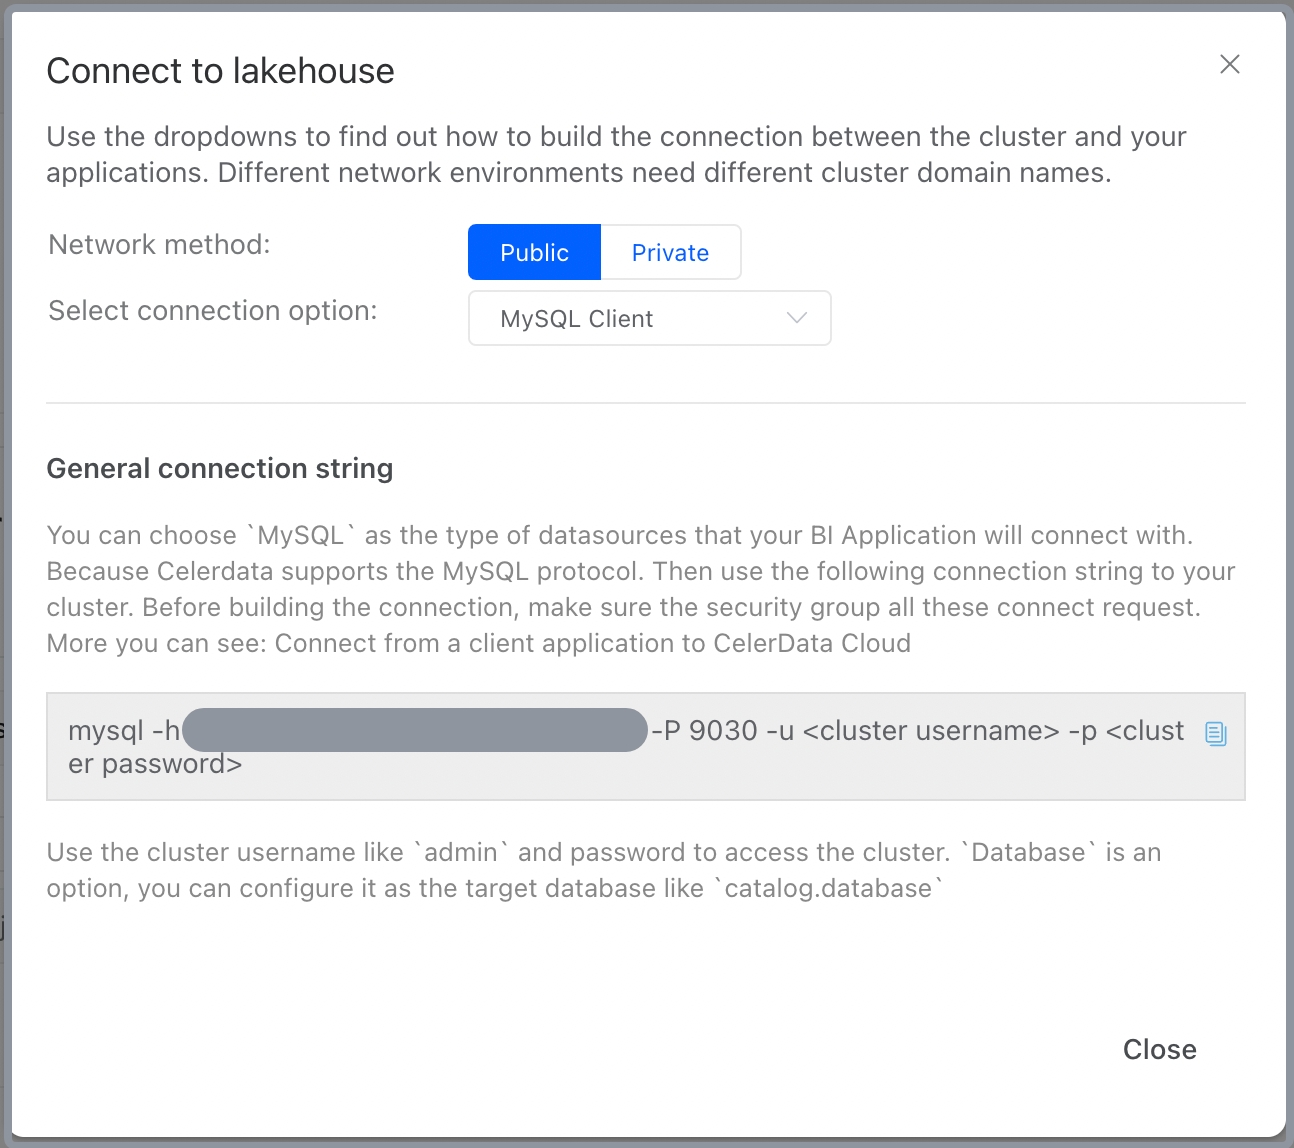Screen dimensions: 1294x1148
Task: Switch network method to Private
Action: (x=670, y=253)
